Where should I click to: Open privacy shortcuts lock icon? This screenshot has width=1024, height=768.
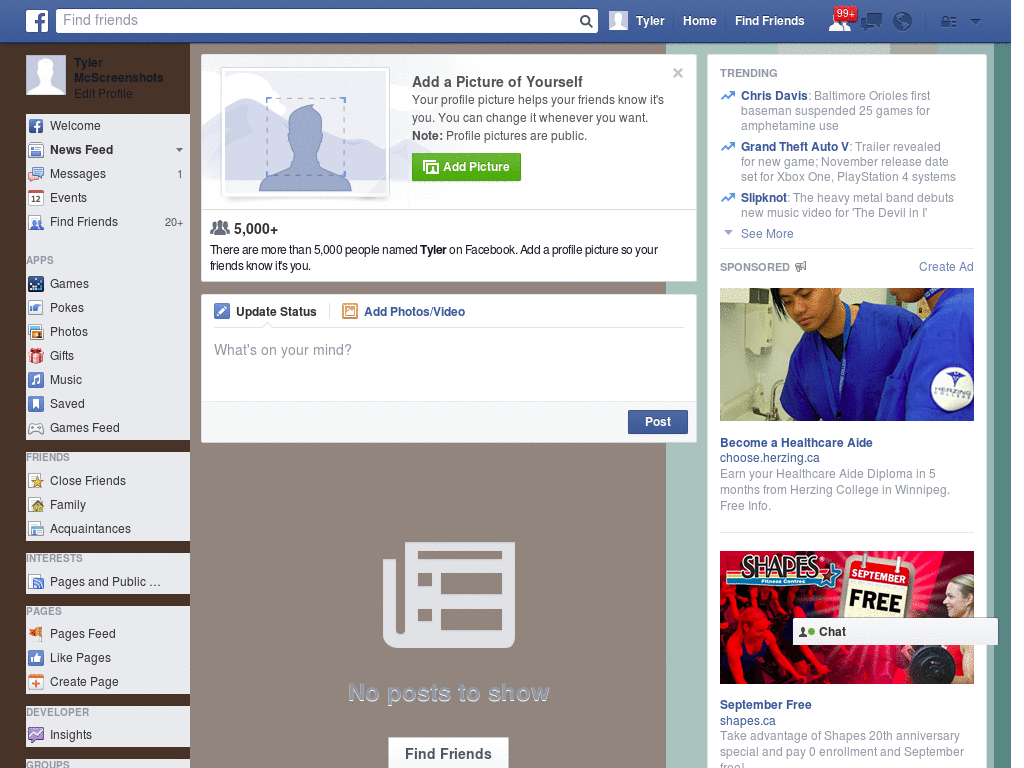pos(948,22)
